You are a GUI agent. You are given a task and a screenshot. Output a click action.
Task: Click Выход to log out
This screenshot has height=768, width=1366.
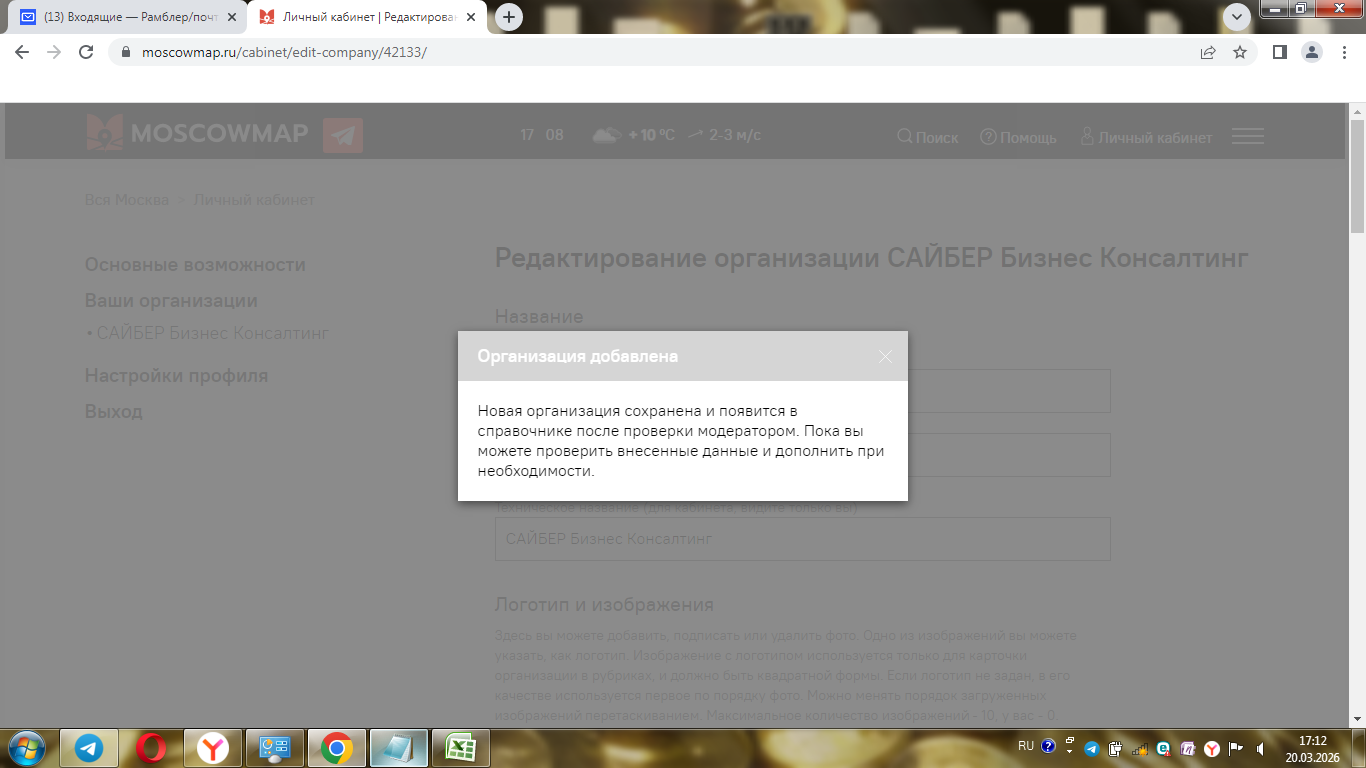pyautogui.click(x=113, y=412)
